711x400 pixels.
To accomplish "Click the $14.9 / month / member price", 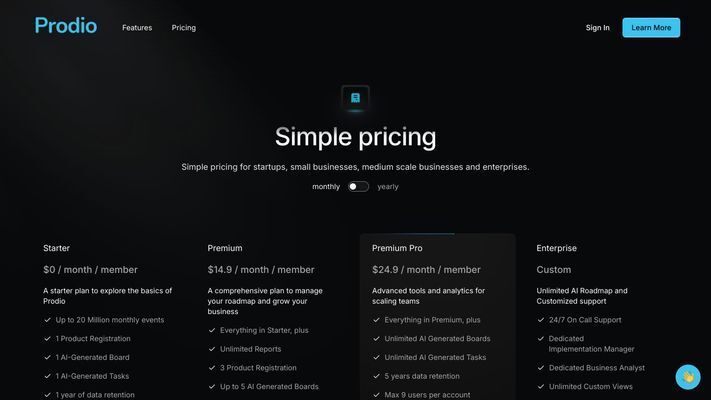I will 261,269.
